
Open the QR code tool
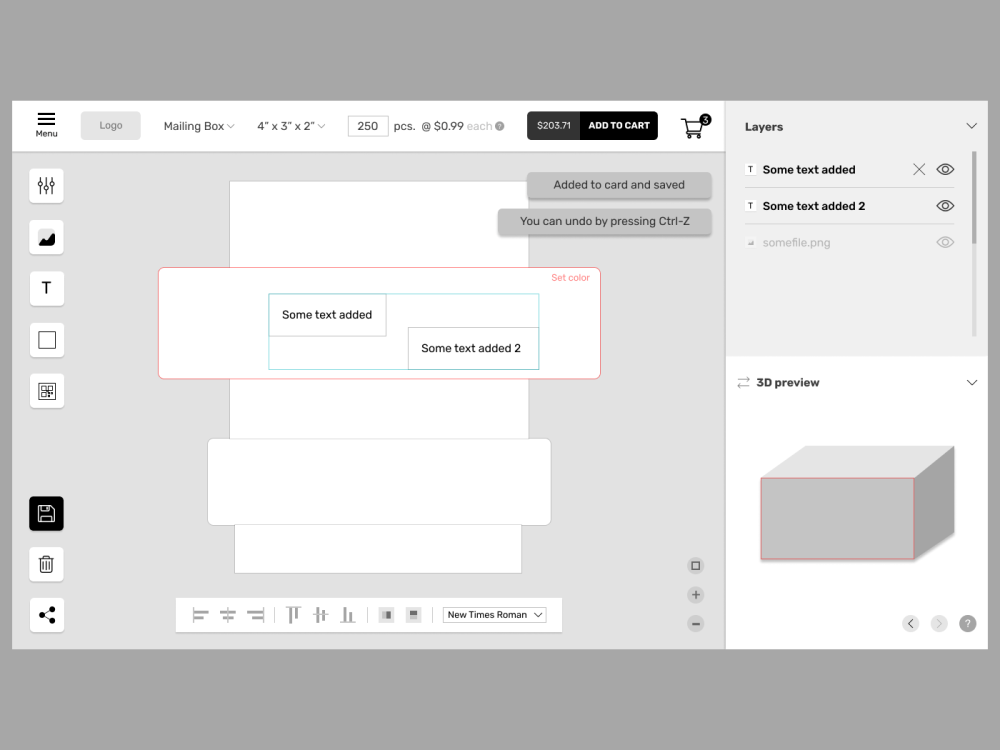pos(46,390)
